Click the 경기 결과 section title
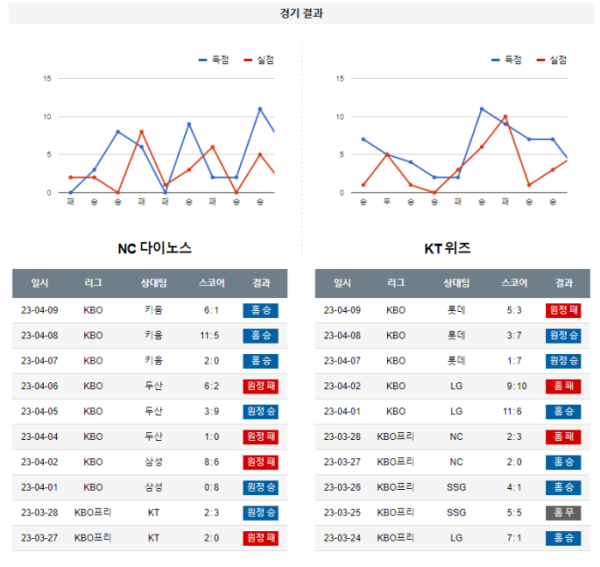The image size is (600, 567). click(x=301, y=13)
